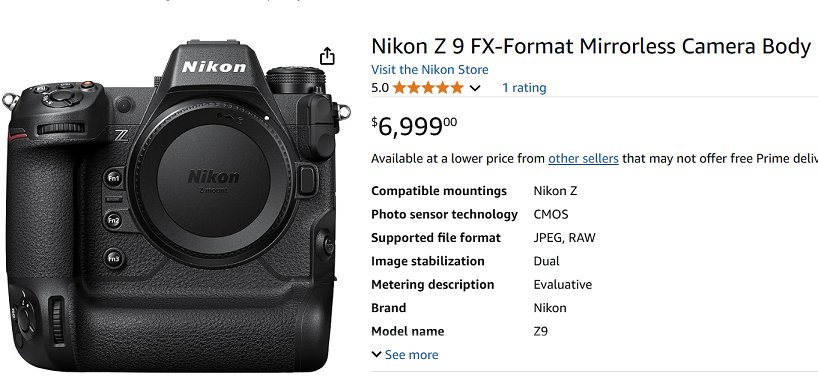The width and height of the screenshot is (818, 380).
Task: Open the rating breakdown chevron beside the stars
Action: pos(475,88)
